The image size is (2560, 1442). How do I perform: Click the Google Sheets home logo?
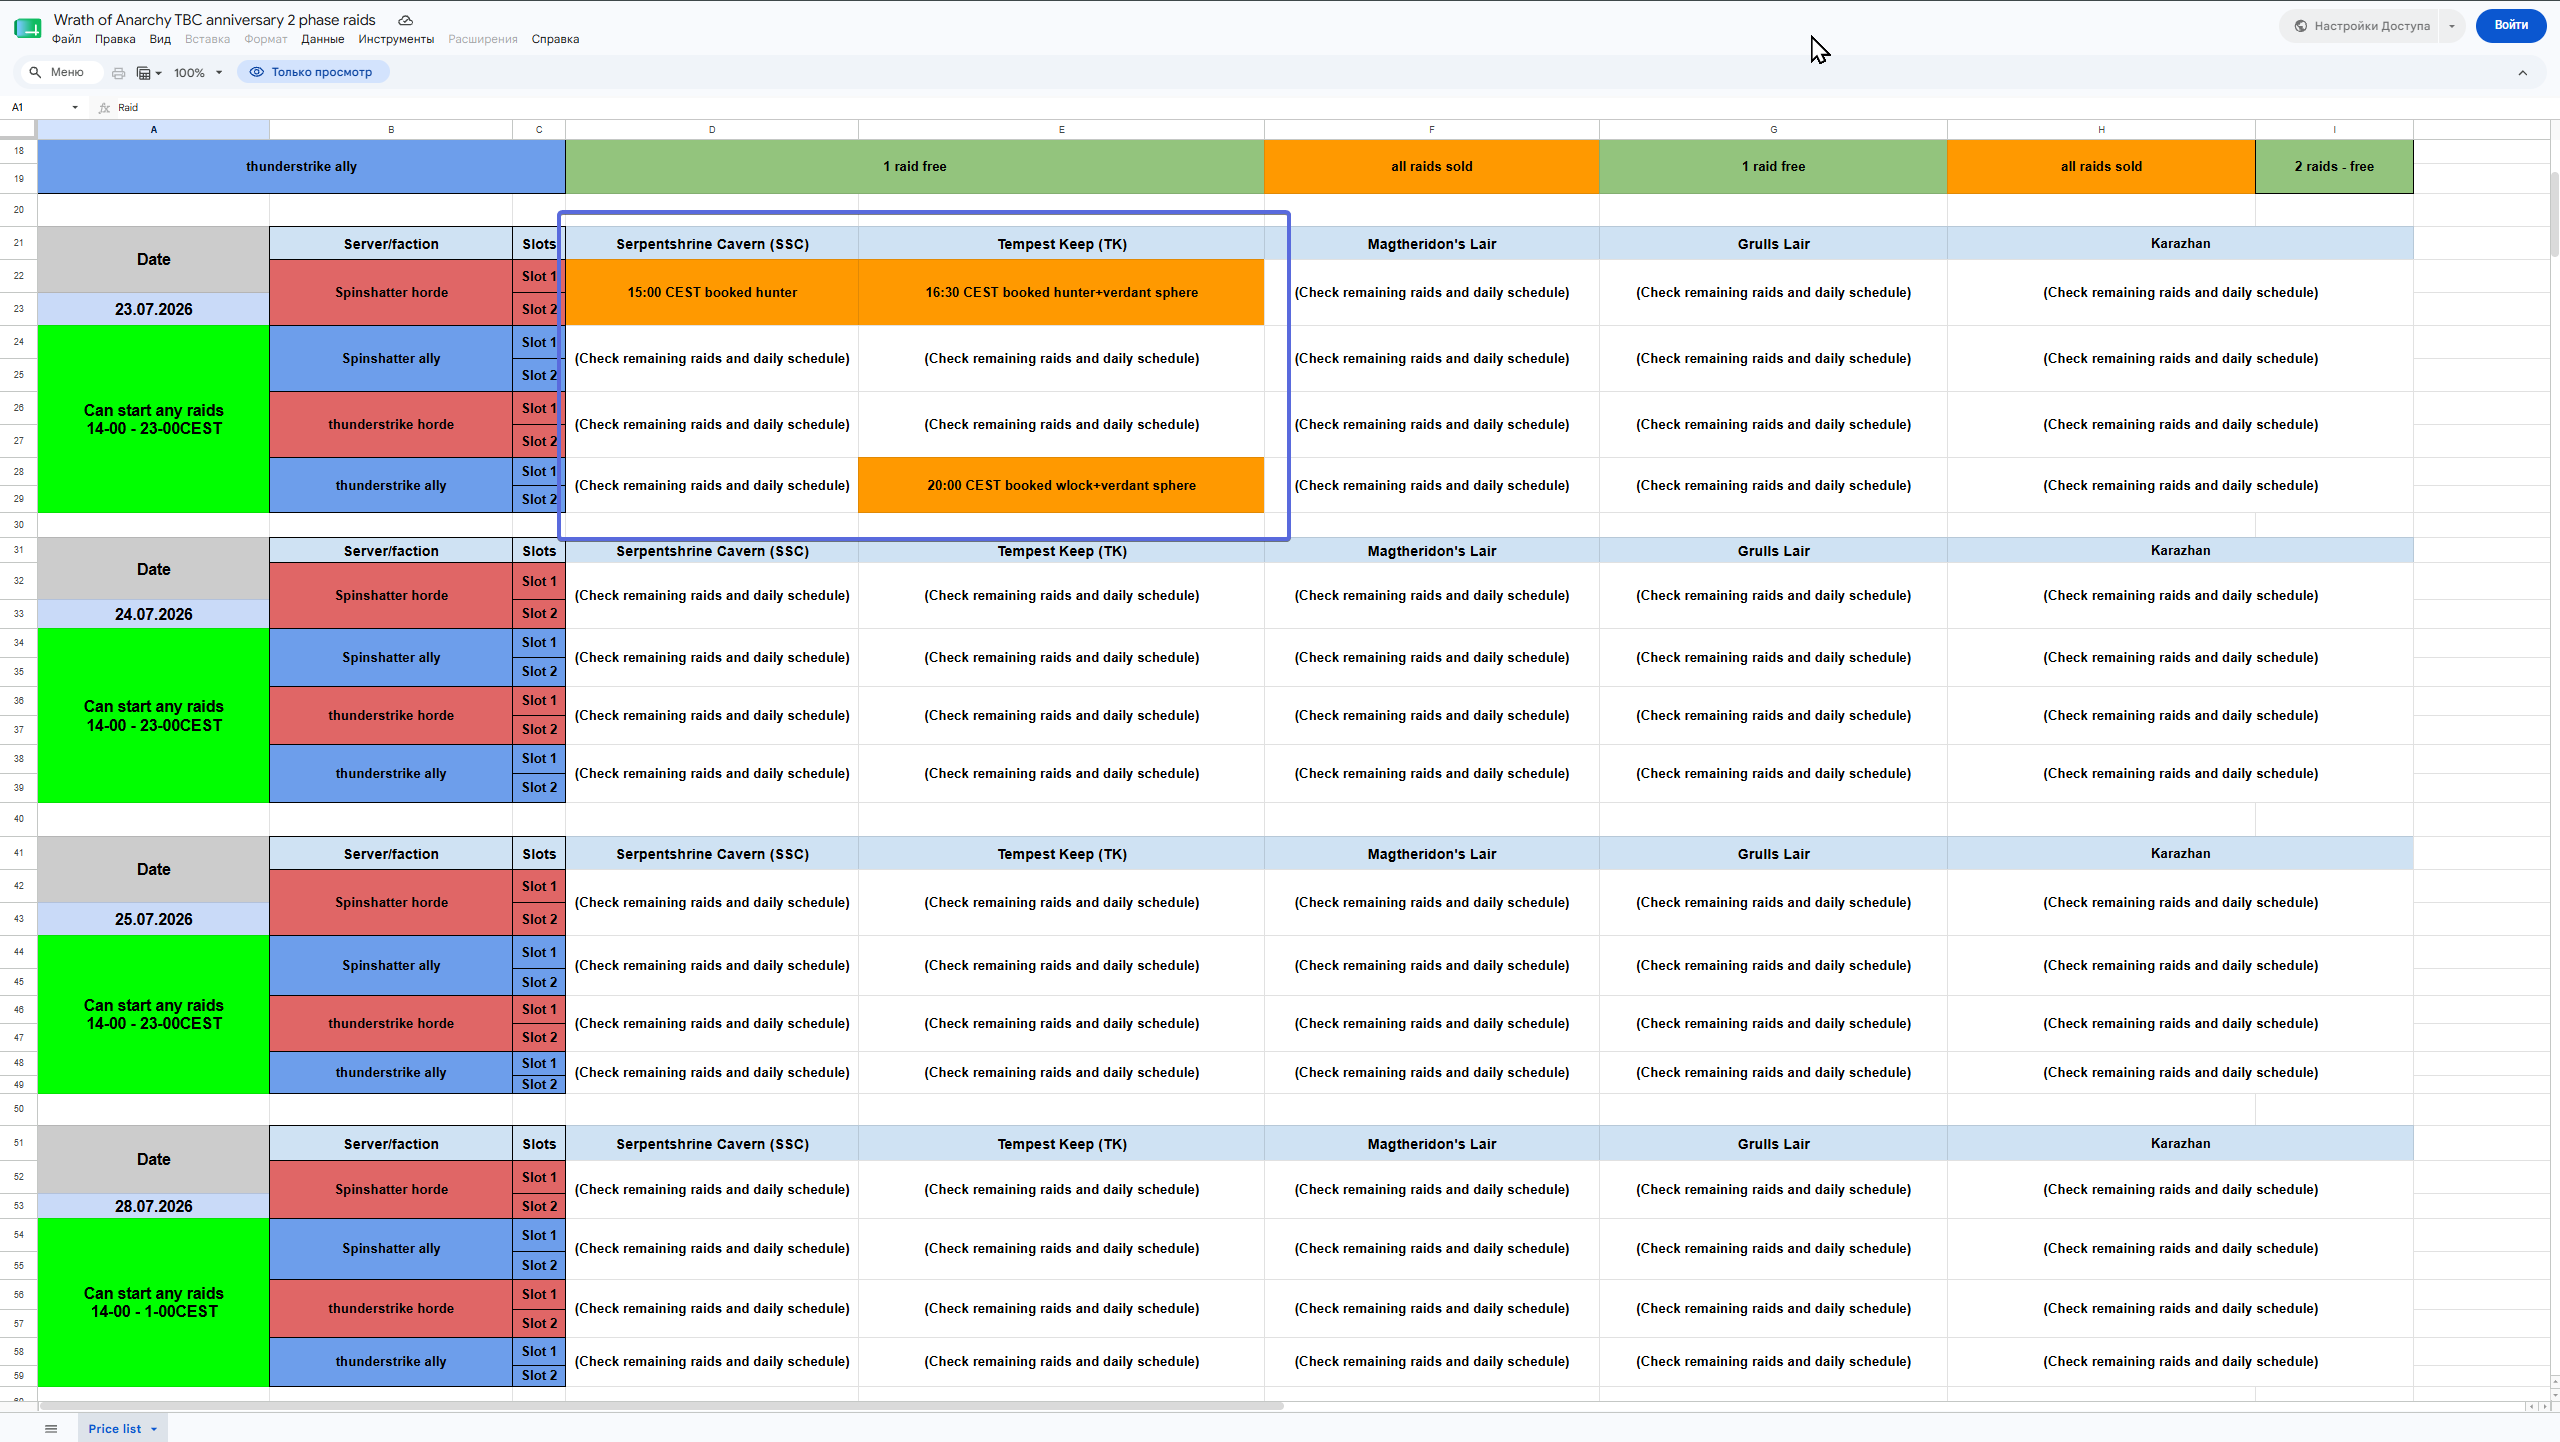click(x=28, y=28)
